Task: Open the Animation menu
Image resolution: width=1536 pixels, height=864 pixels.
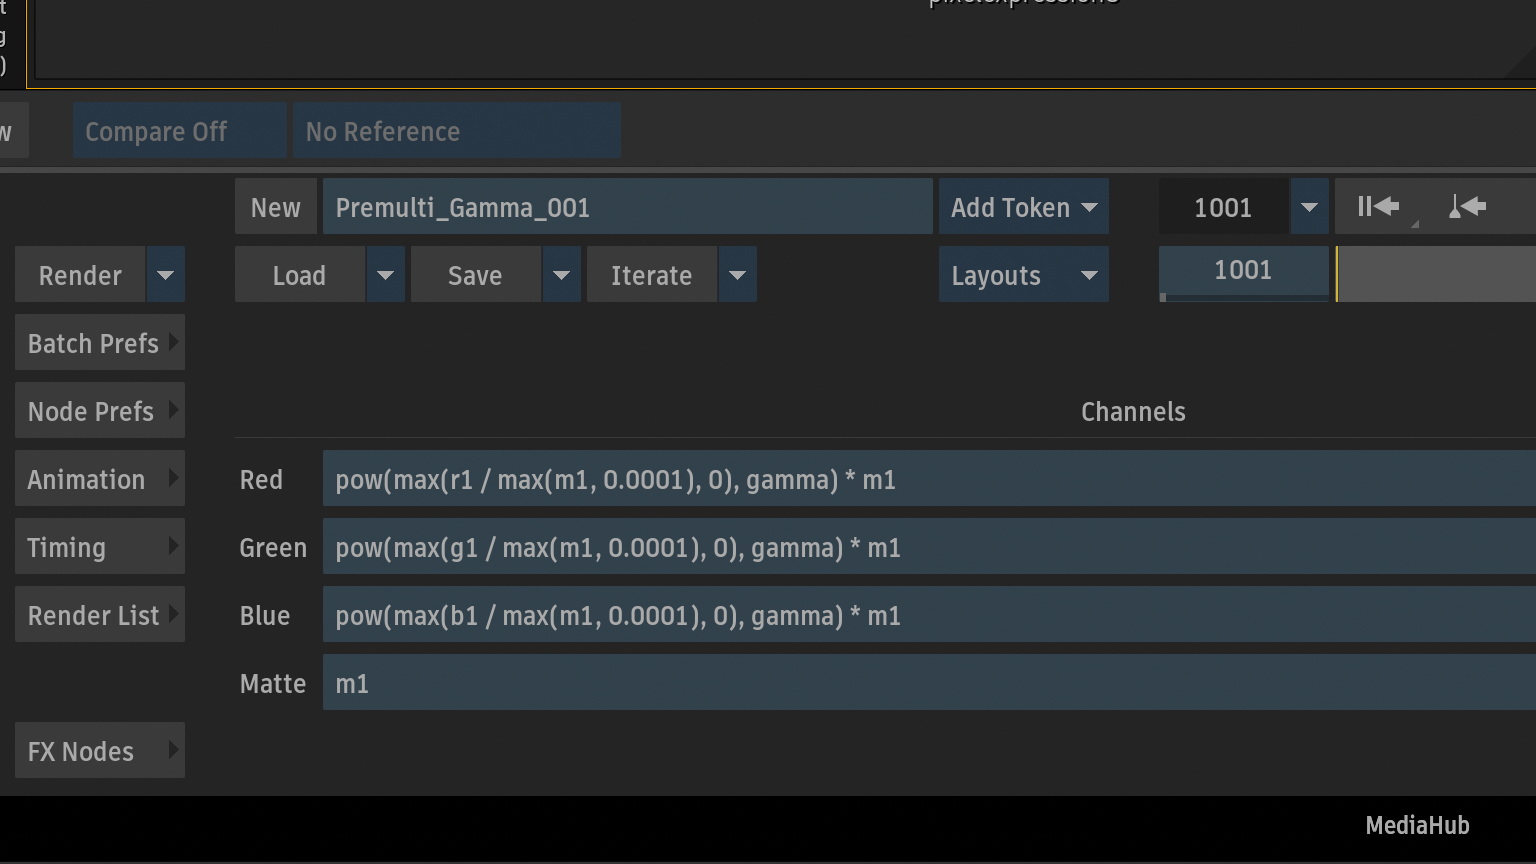Action: pyautogui.click(x=100, y=479)
